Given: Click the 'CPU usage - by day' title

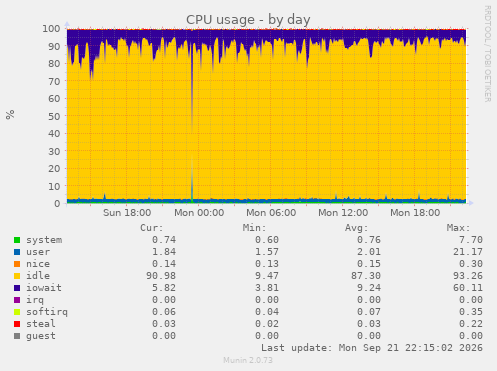Looking at the screenshot, I should coord(248,20).
